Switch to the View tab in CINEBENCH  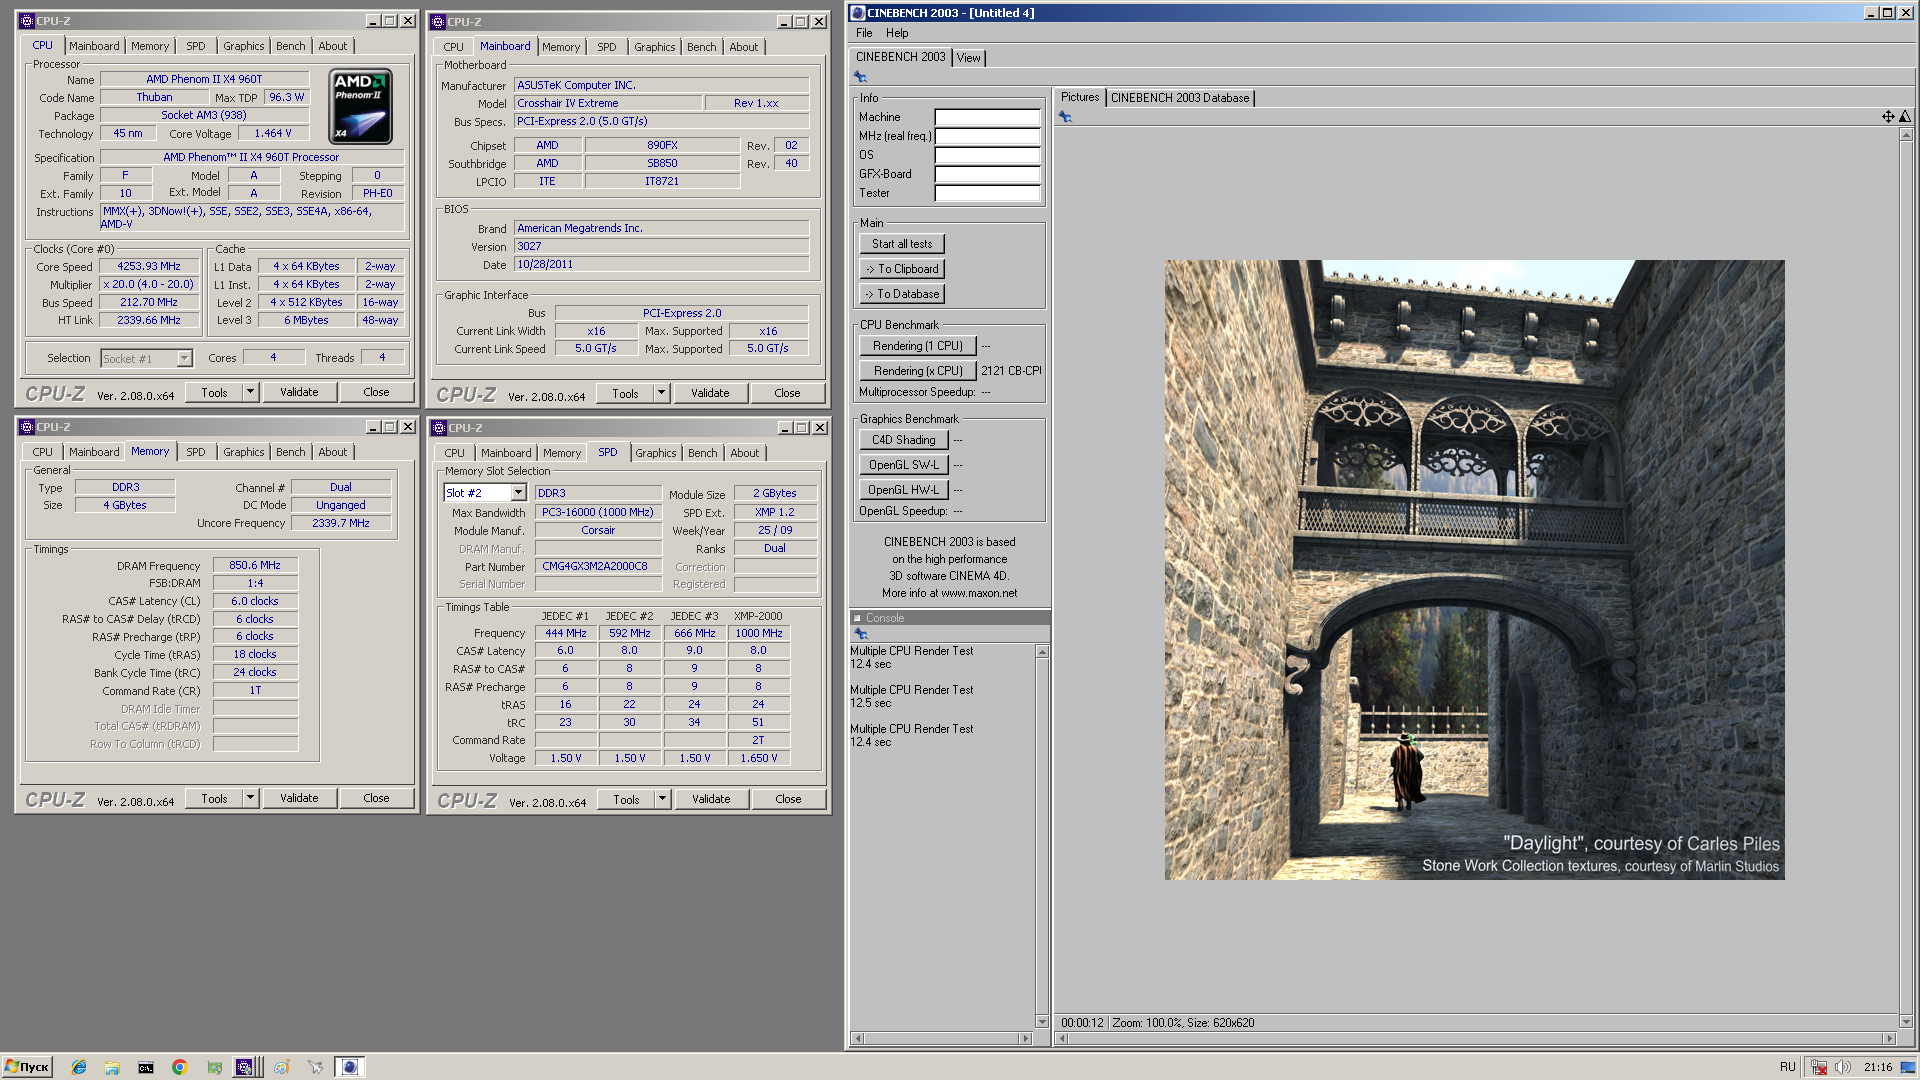[x=969, y=58]
